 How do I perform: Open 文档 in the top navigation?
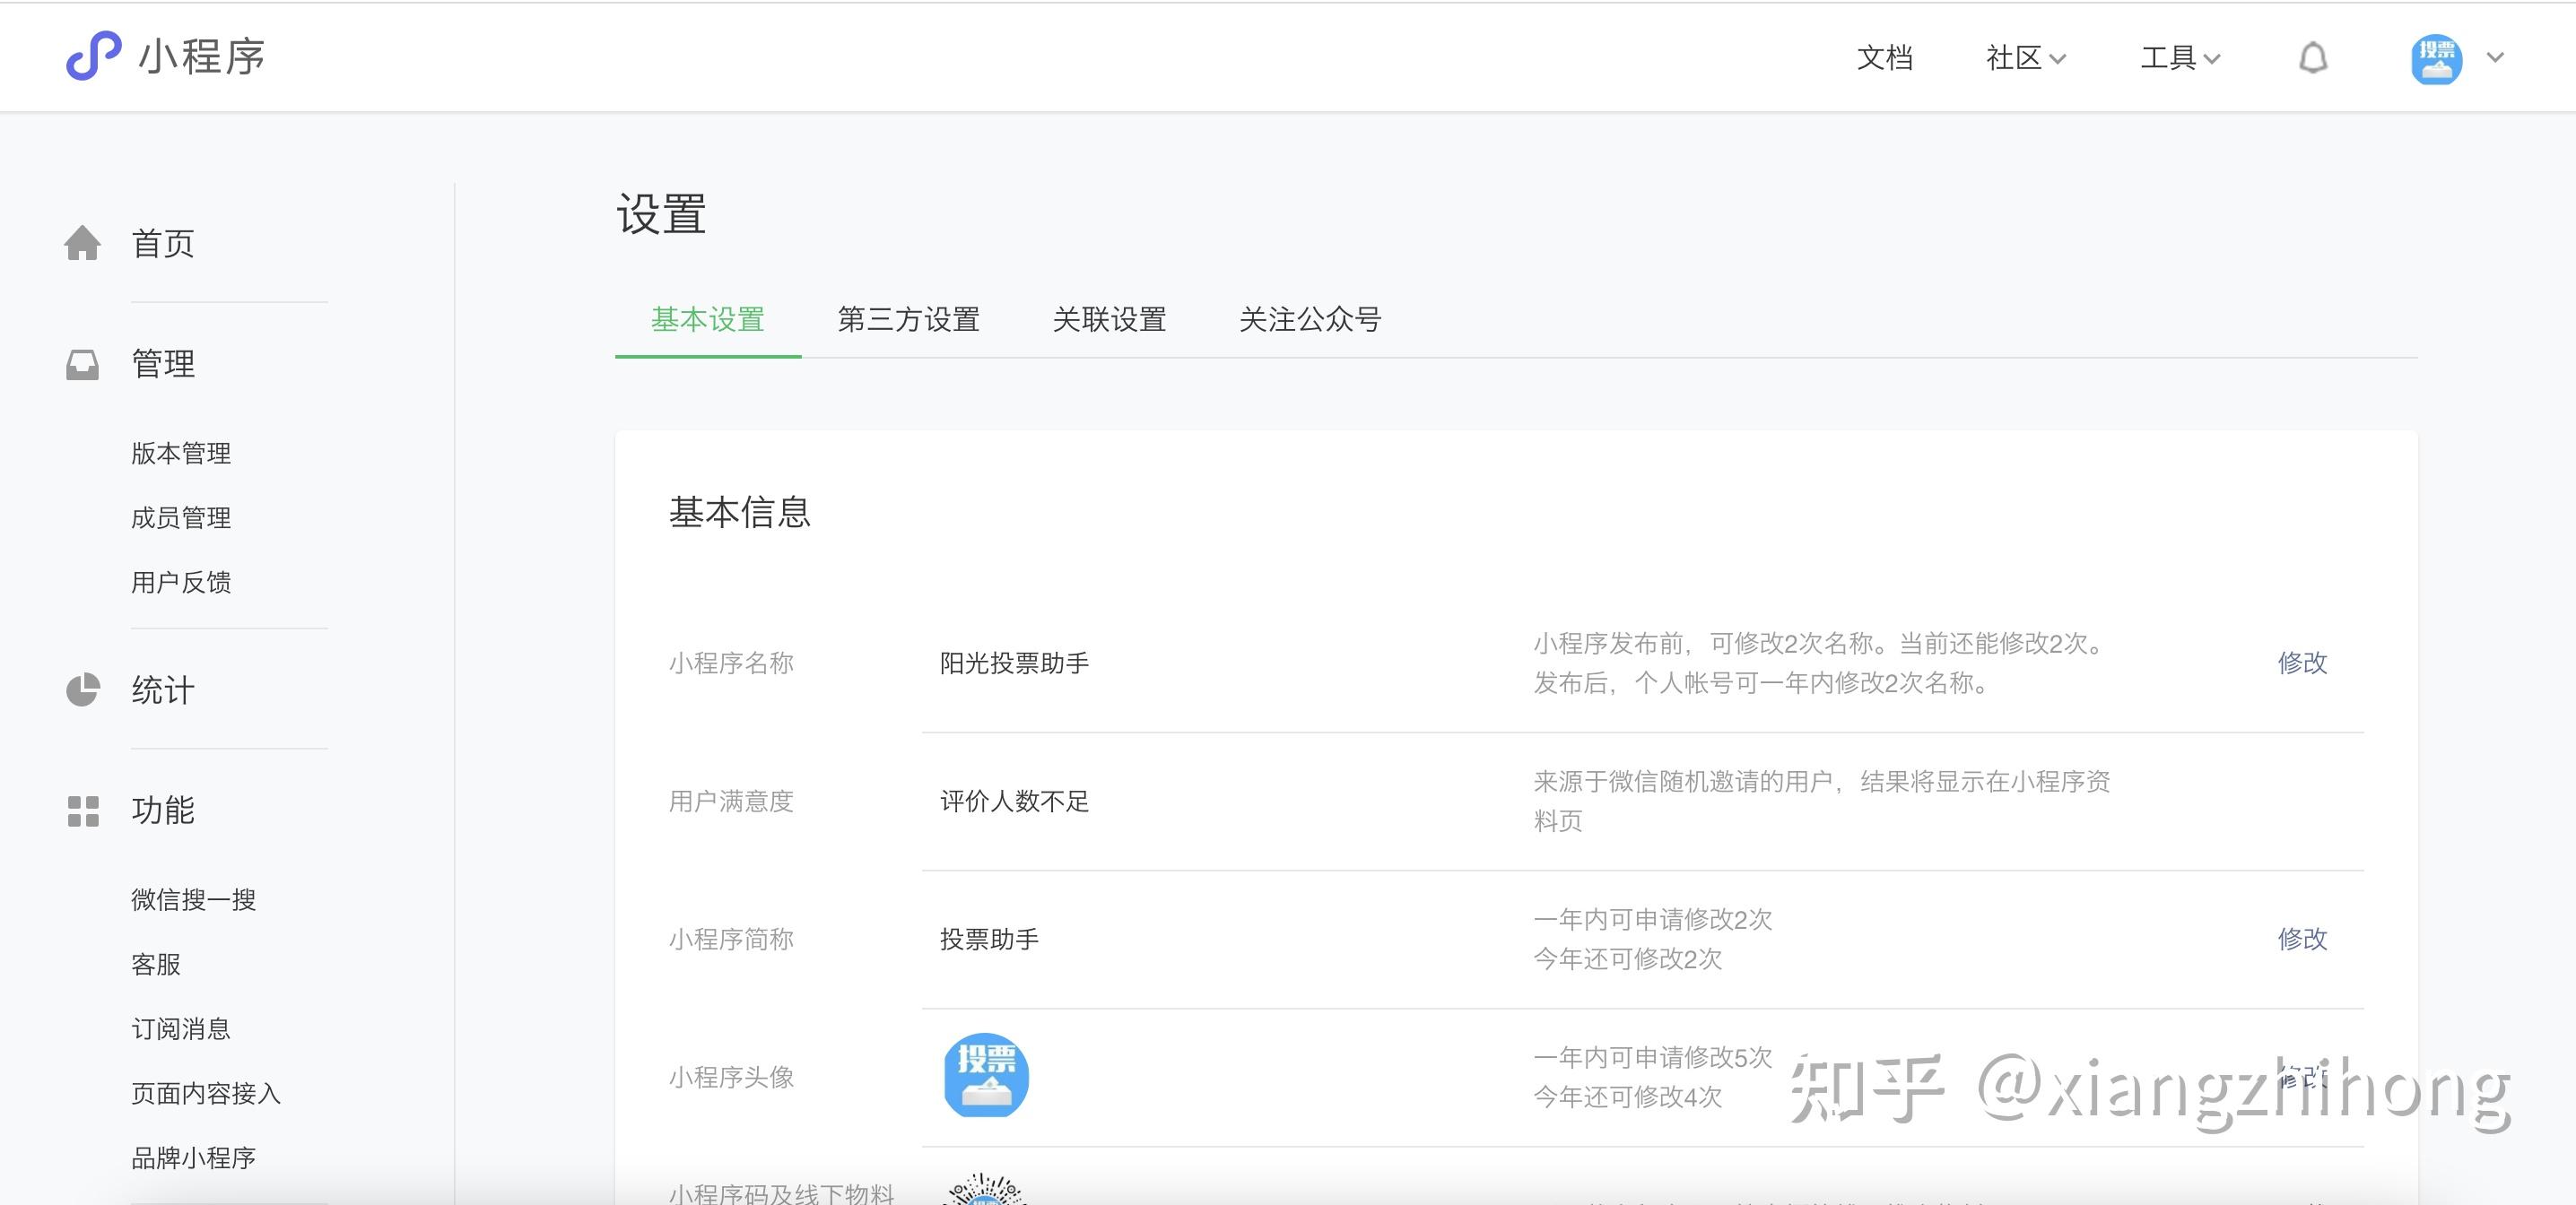[1884, 58]
